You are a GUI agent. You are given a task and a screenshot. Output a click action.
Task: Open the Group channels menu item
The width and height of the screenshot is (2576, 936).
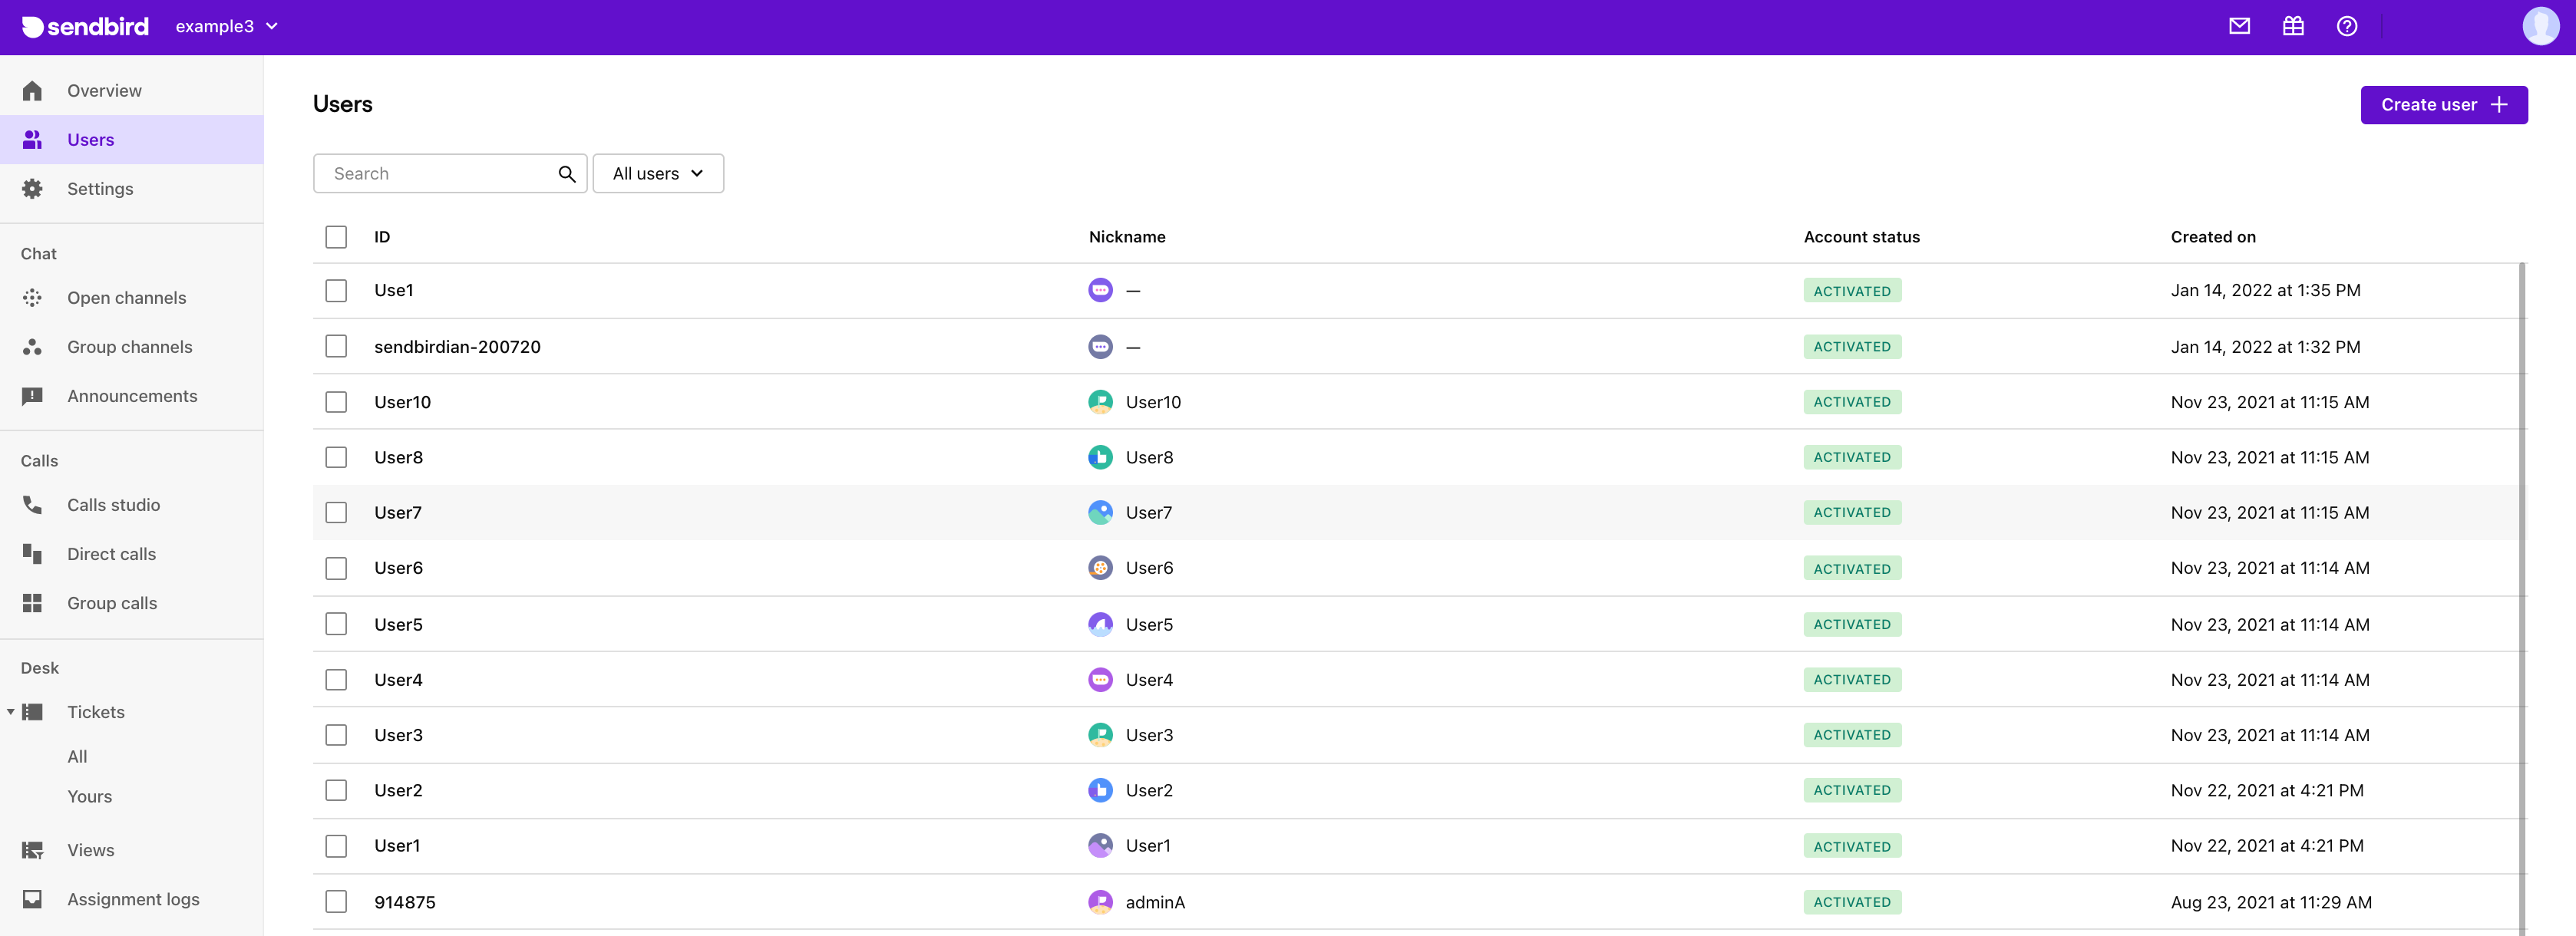click(x=128, y=347)
